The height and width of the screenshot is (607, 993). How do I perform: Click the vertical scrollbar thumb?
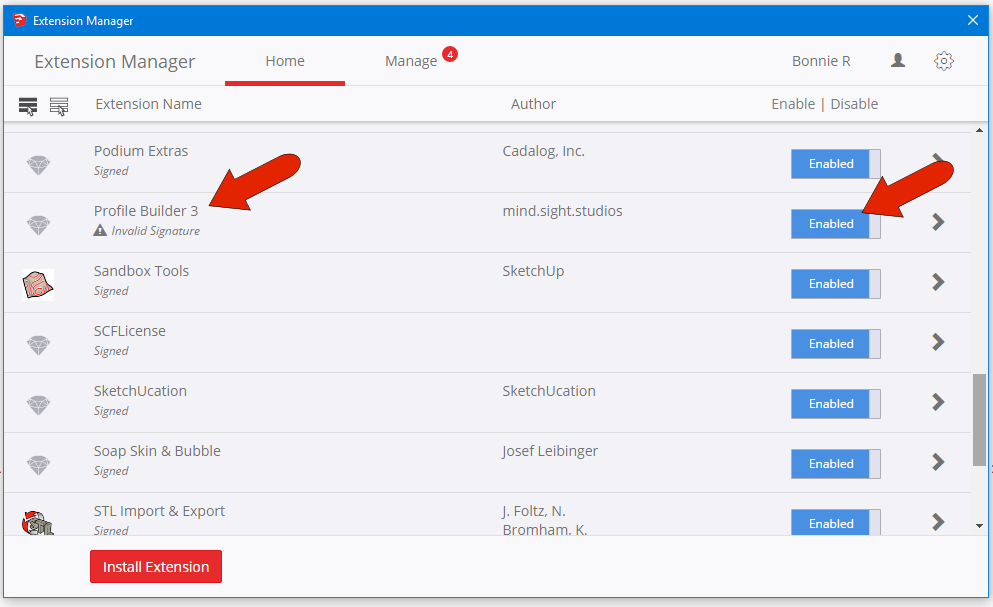coord(979,419)
